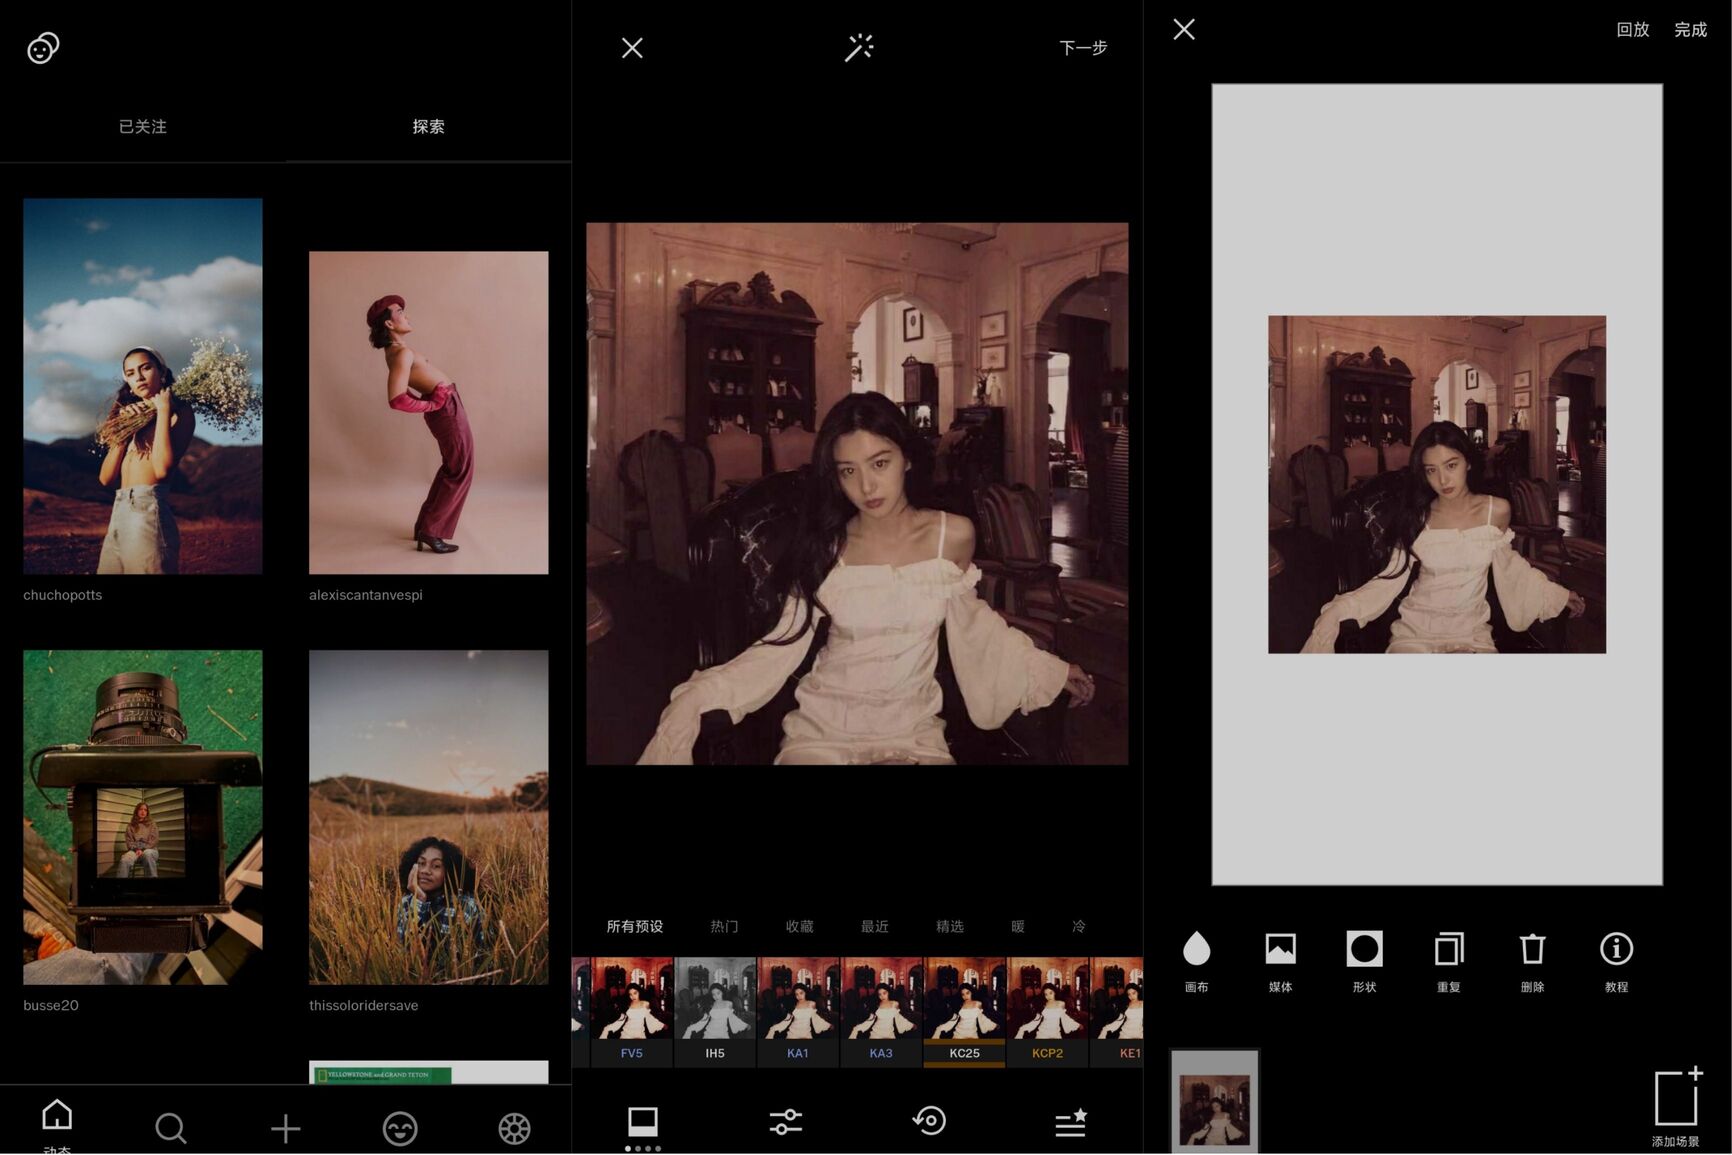The height and width of the screenshot is (1155, 1732).
Task: Select 所有预设 preset category
Action: (x=635, y=927)
